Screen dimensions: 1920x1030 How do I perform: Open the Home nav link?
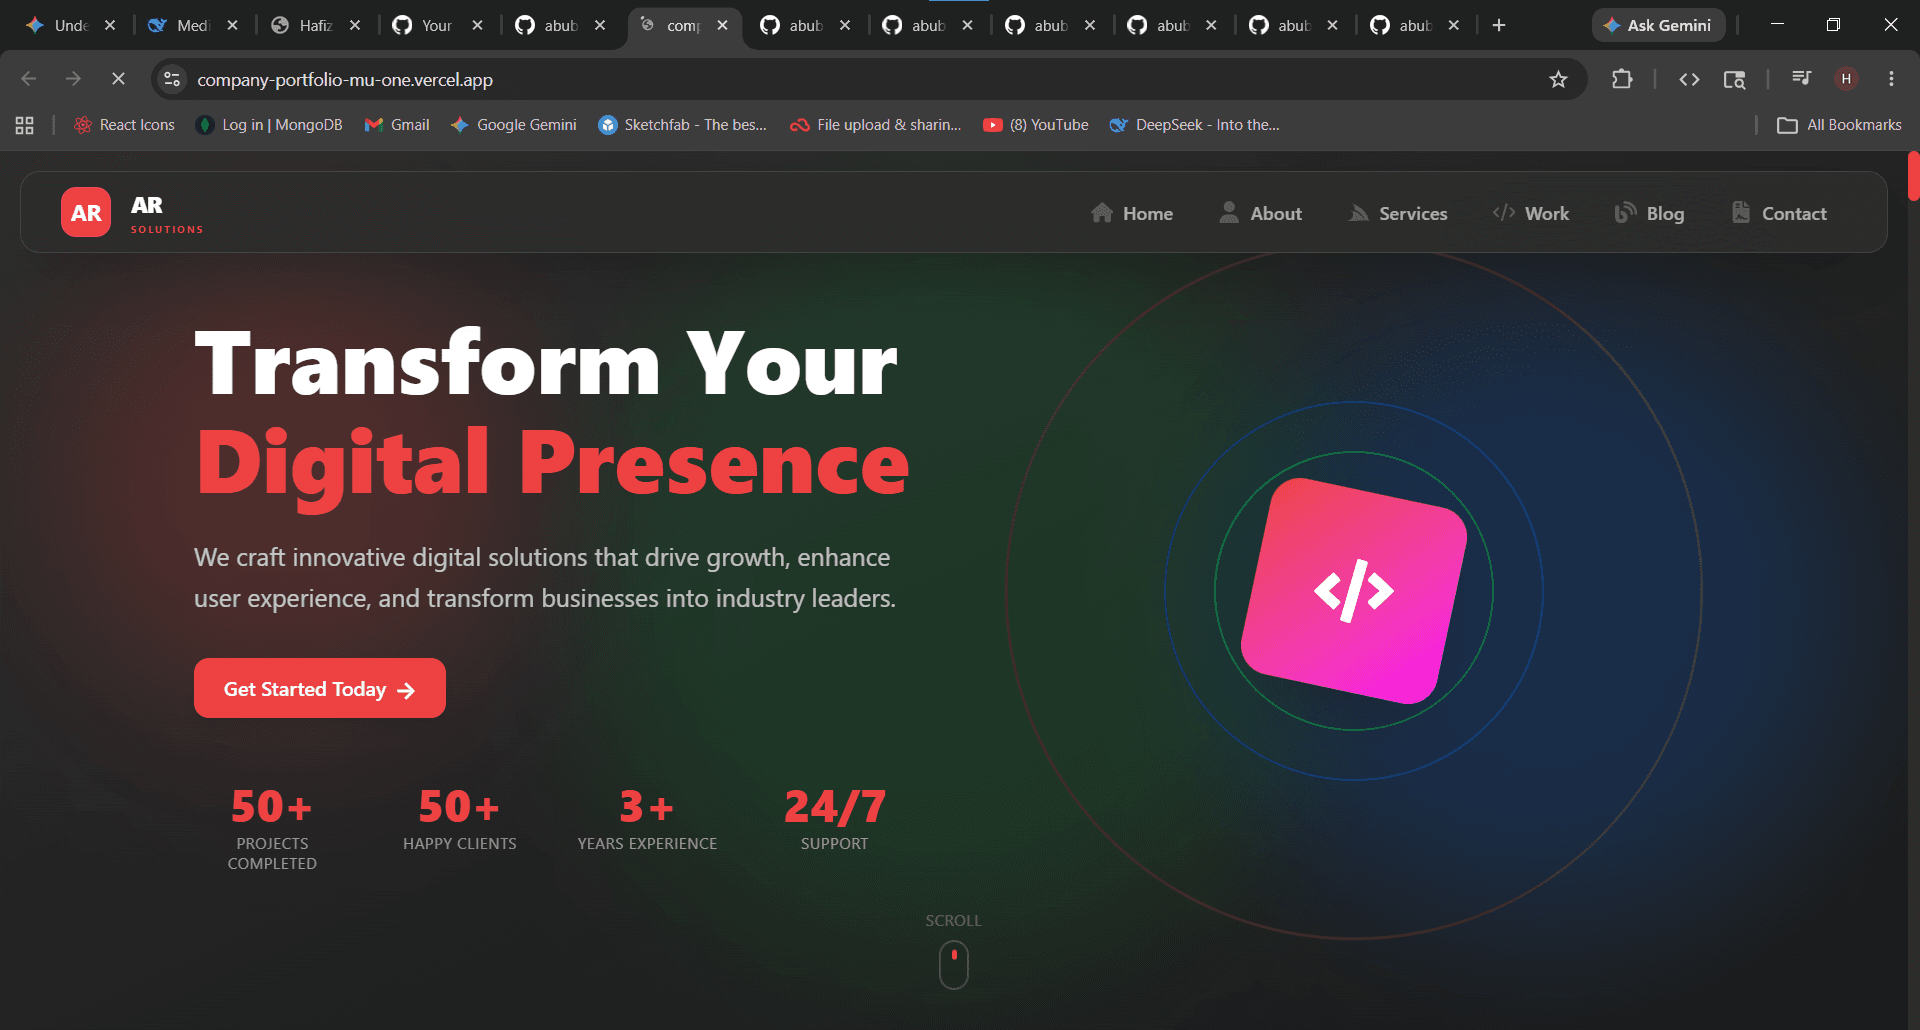coord(1132,213)
